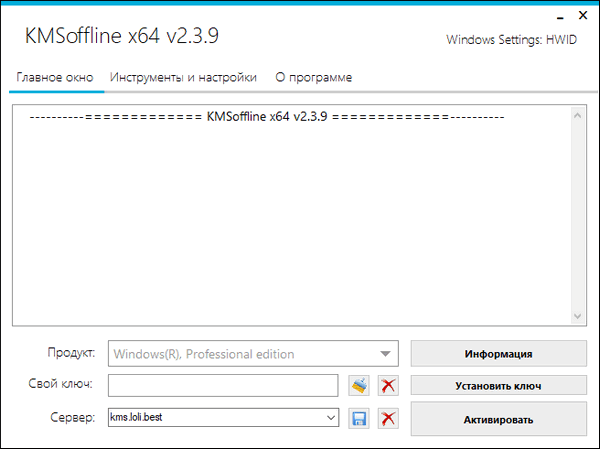Focus the Свой ключ input field
This screenshot has height=449, width=600.
223,386
